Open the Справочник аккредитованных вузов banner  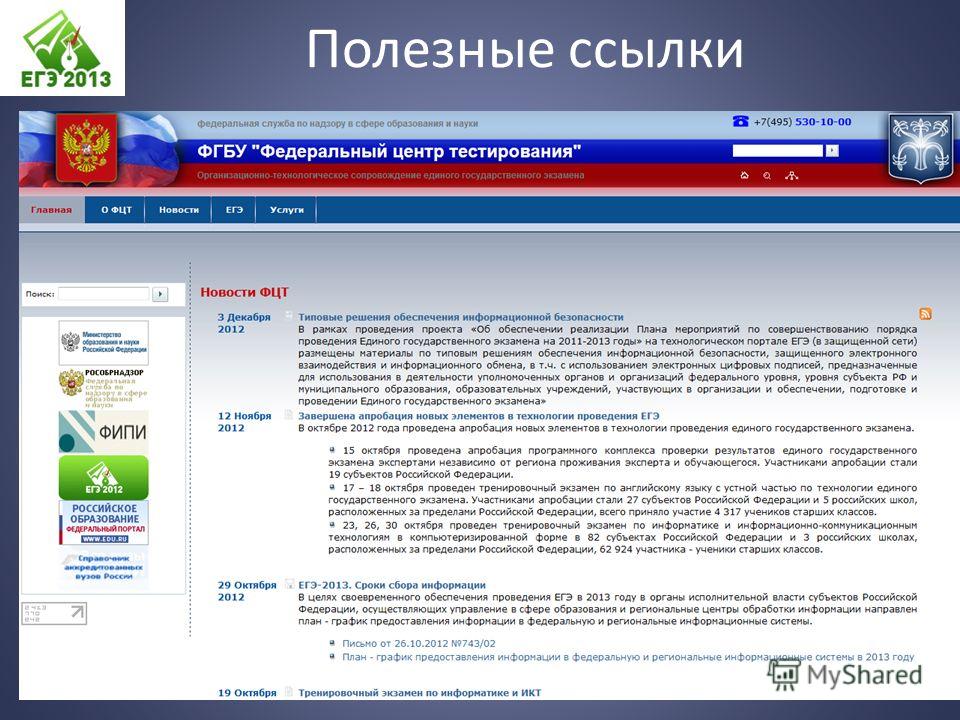coord(103,568)
